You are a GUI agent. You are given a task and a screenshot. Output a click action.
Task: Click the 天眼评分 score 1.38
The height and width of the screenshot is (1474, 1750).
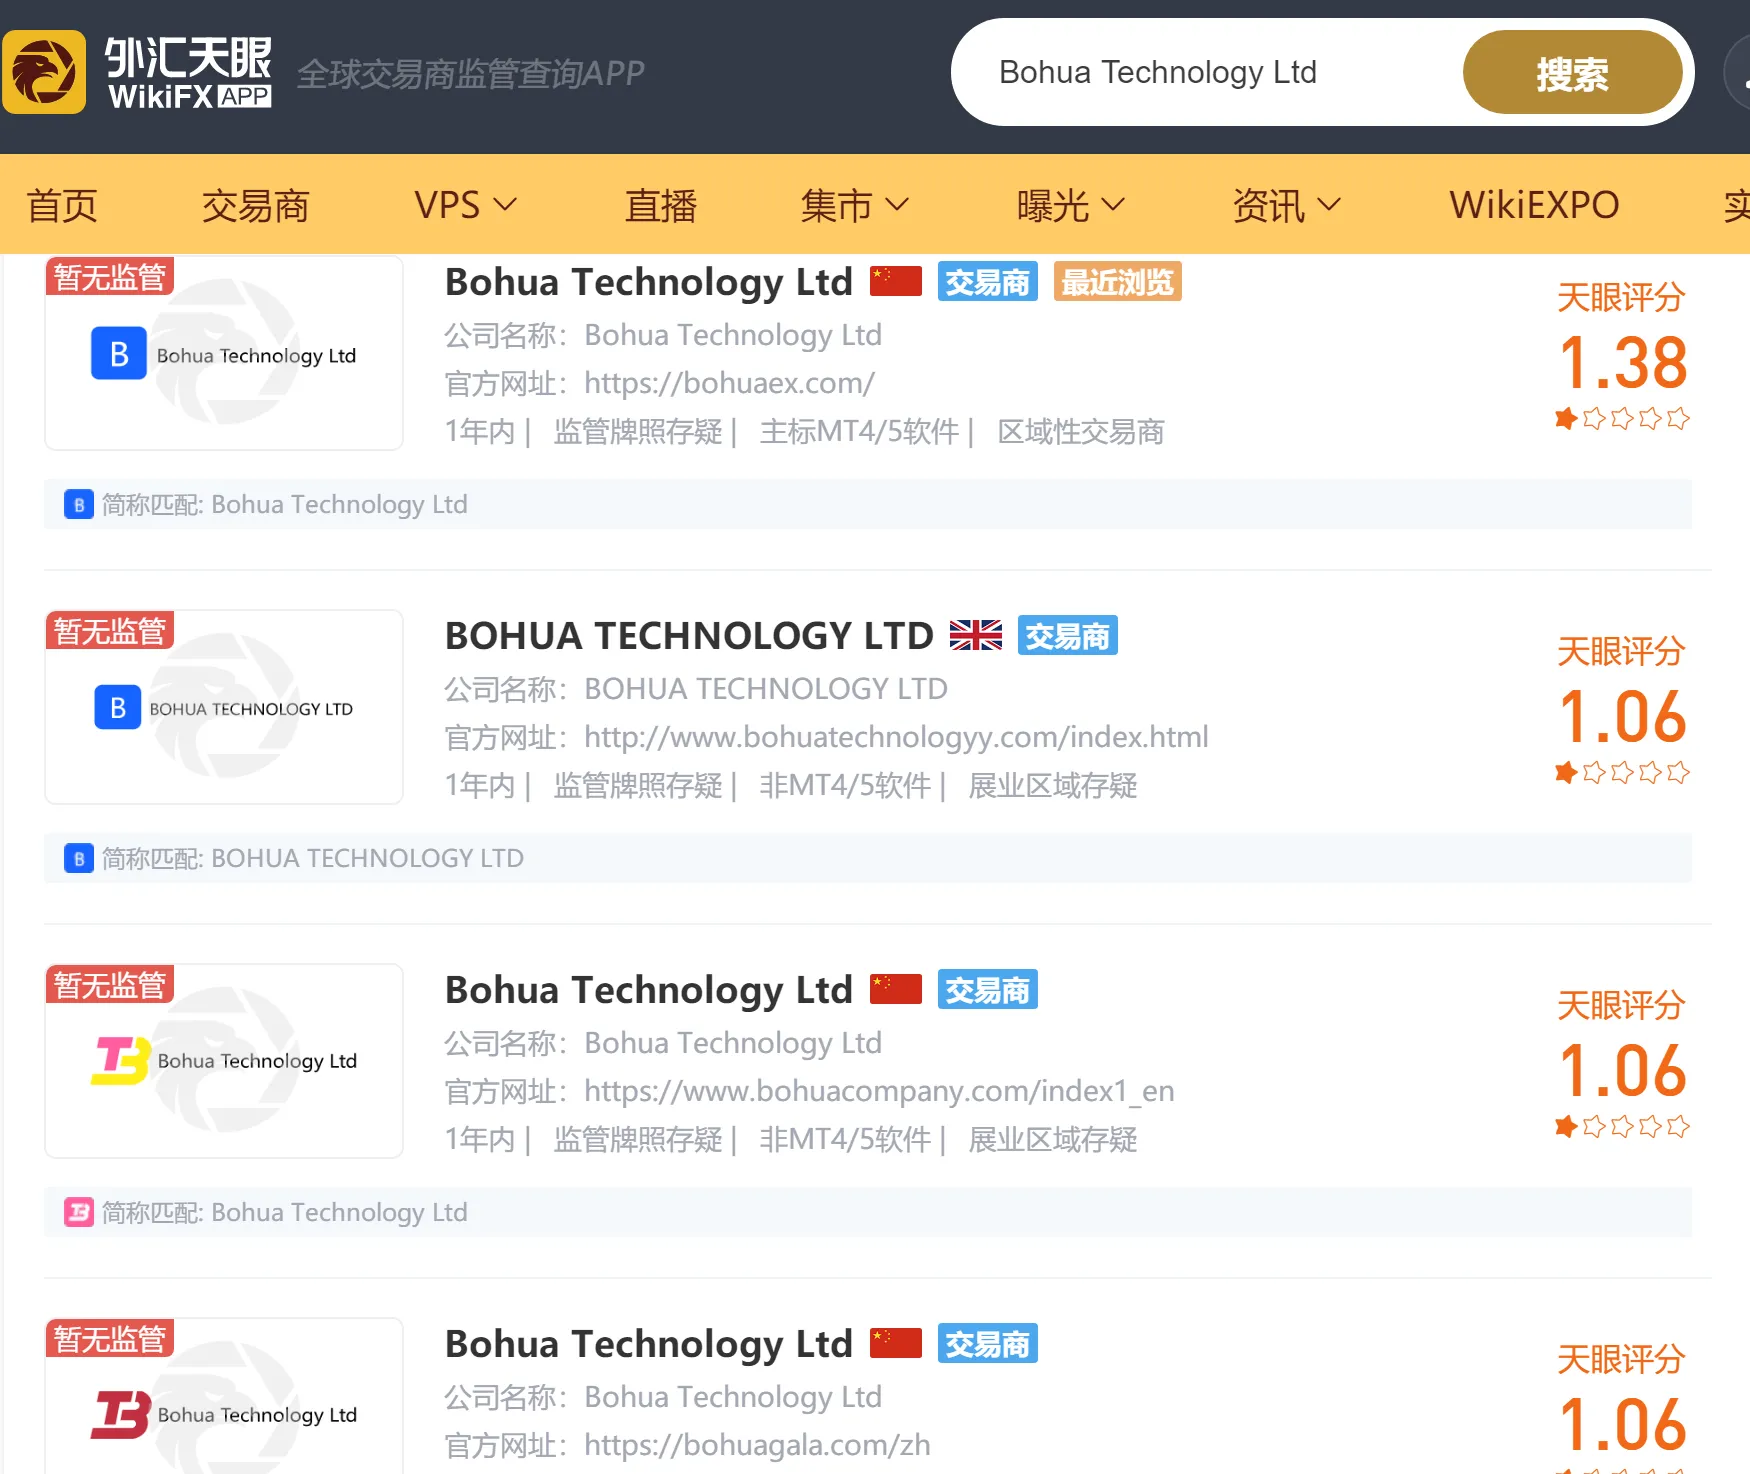coord(1623,362)
